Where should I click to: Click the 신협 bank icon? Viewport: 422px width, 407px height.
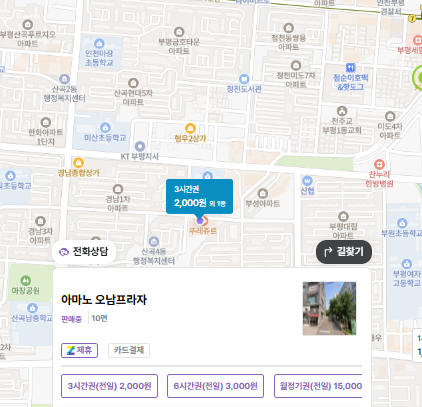[307, 181]
